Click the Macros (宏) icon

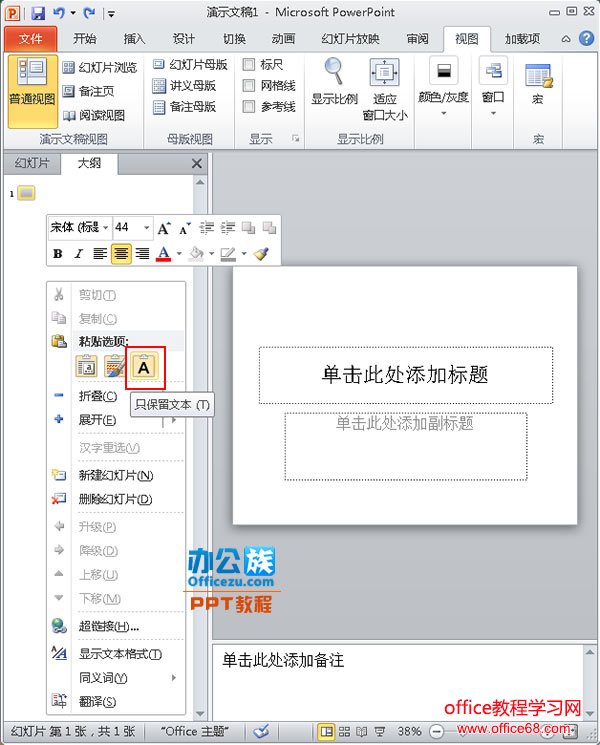[x=538, y=76]
